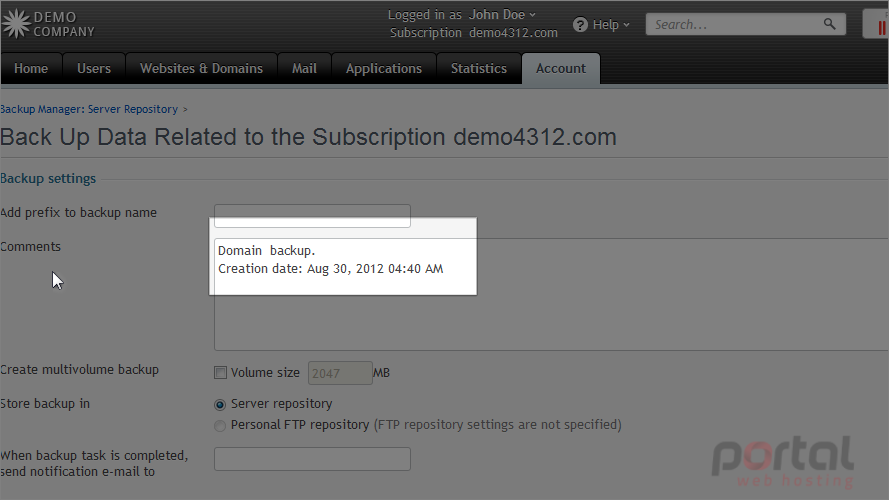Click the Demo Company starburst logo
889x500 pixels.
coord(16,24)
